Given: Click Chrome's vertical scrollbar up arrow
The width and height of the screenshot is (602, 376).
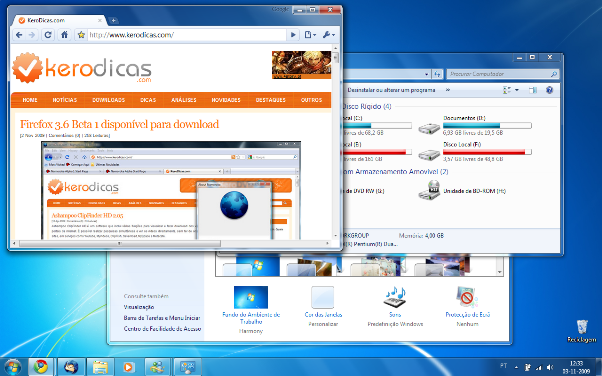Looking at the screenshot, I should 336,48.
